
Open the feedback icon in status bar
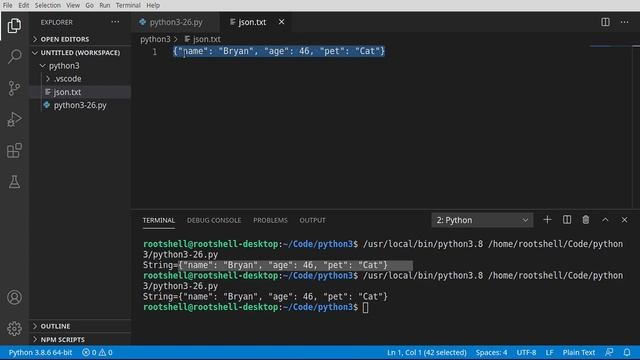[x=609, y=352]
